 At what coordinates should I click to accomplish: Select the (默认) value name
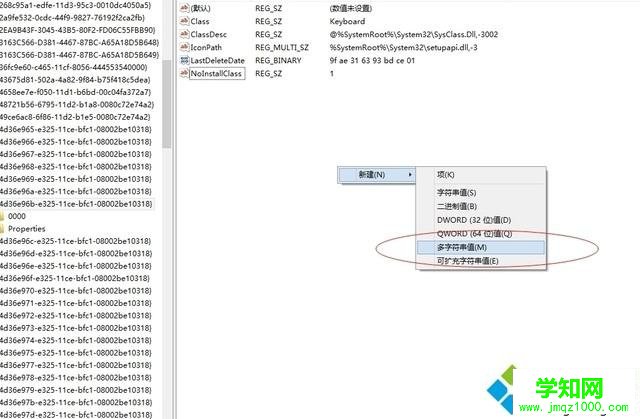(200, 8)
